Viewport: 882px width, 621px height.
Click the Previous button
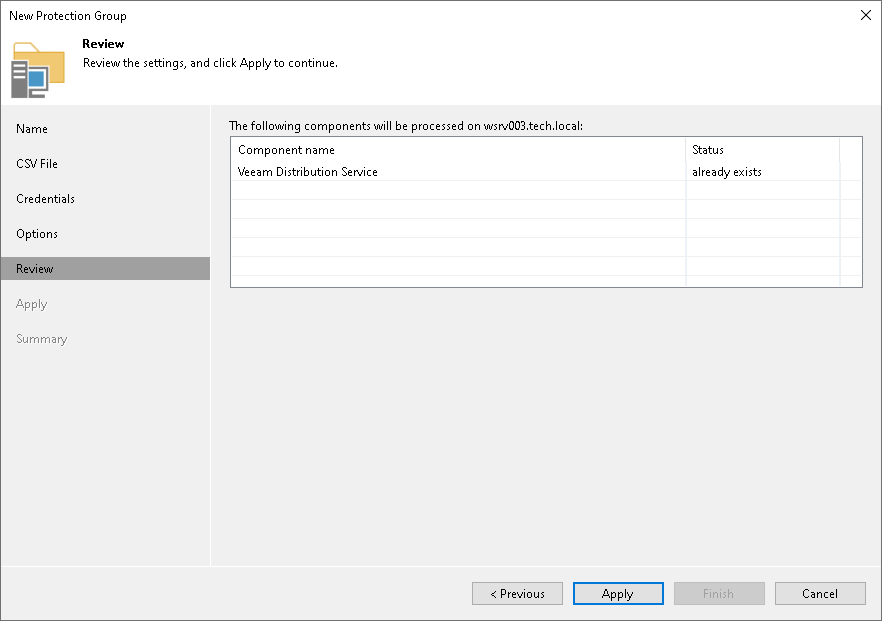click(517, 593)
